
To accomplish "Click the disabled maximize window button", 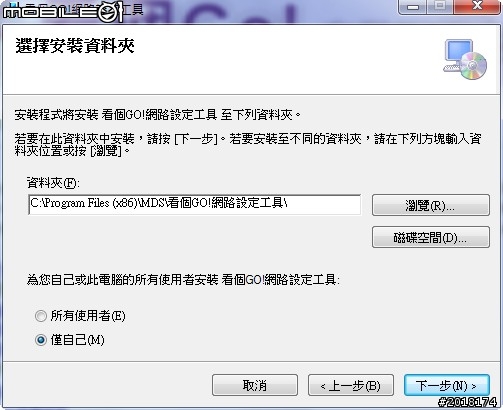I will (x=440, y=7).
